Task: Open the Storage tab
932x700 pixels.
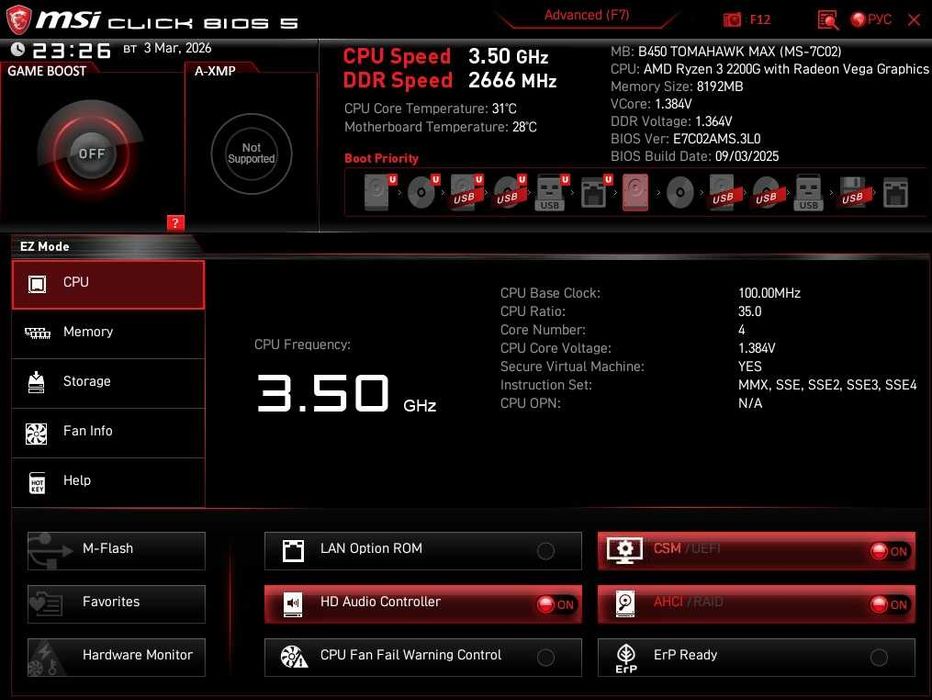Action: (108, 383)
